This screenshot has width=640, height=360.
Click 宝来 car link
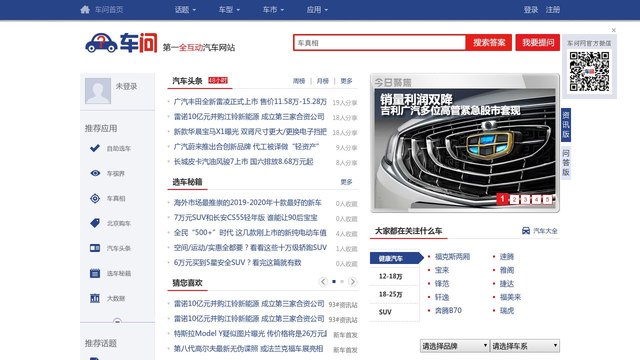[442, 270]
